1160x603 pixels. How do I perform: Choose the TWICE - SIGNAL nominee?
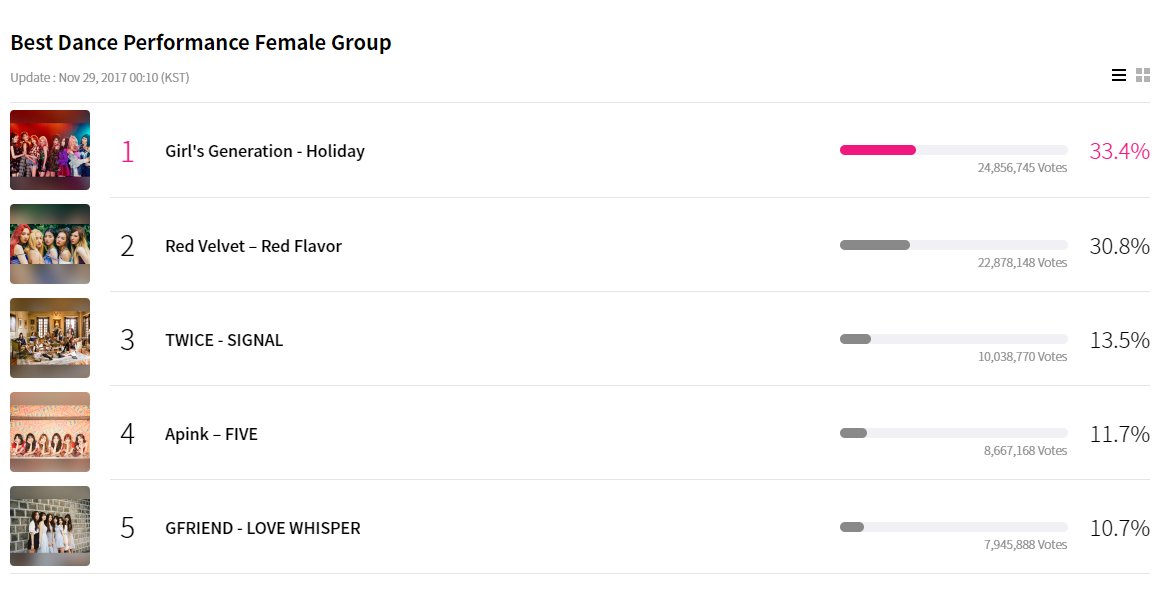(x=224, y=340)
